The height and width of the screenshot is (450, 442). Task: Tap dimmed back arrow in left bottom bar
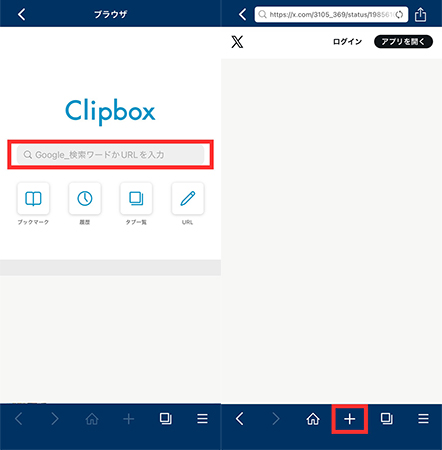click(19, 419)
